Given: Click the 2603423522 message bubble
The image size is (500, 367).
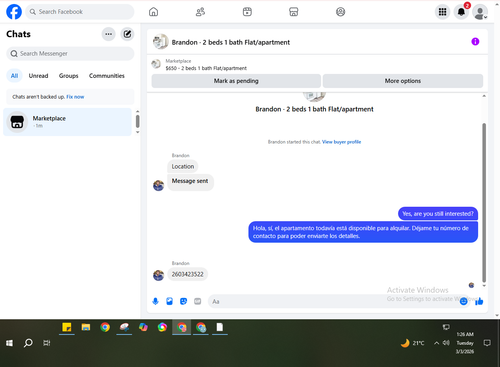Looking at the screenshot, I should 187,274.
